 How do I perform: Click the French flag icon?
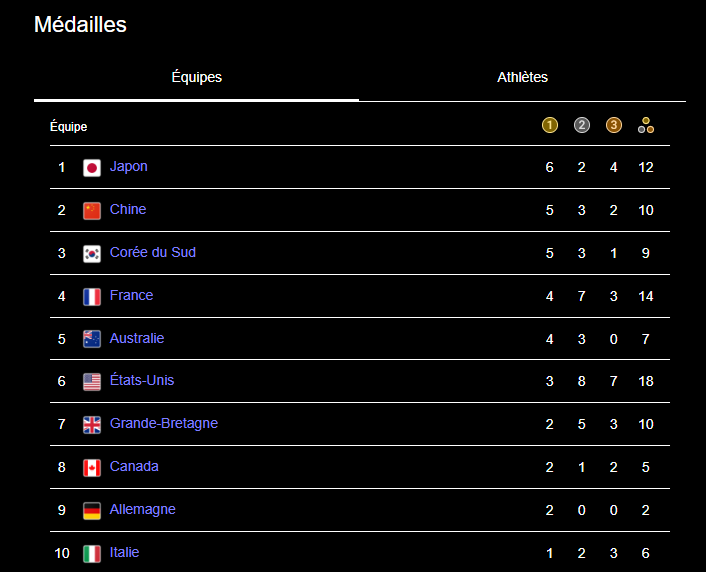(92, 297)
